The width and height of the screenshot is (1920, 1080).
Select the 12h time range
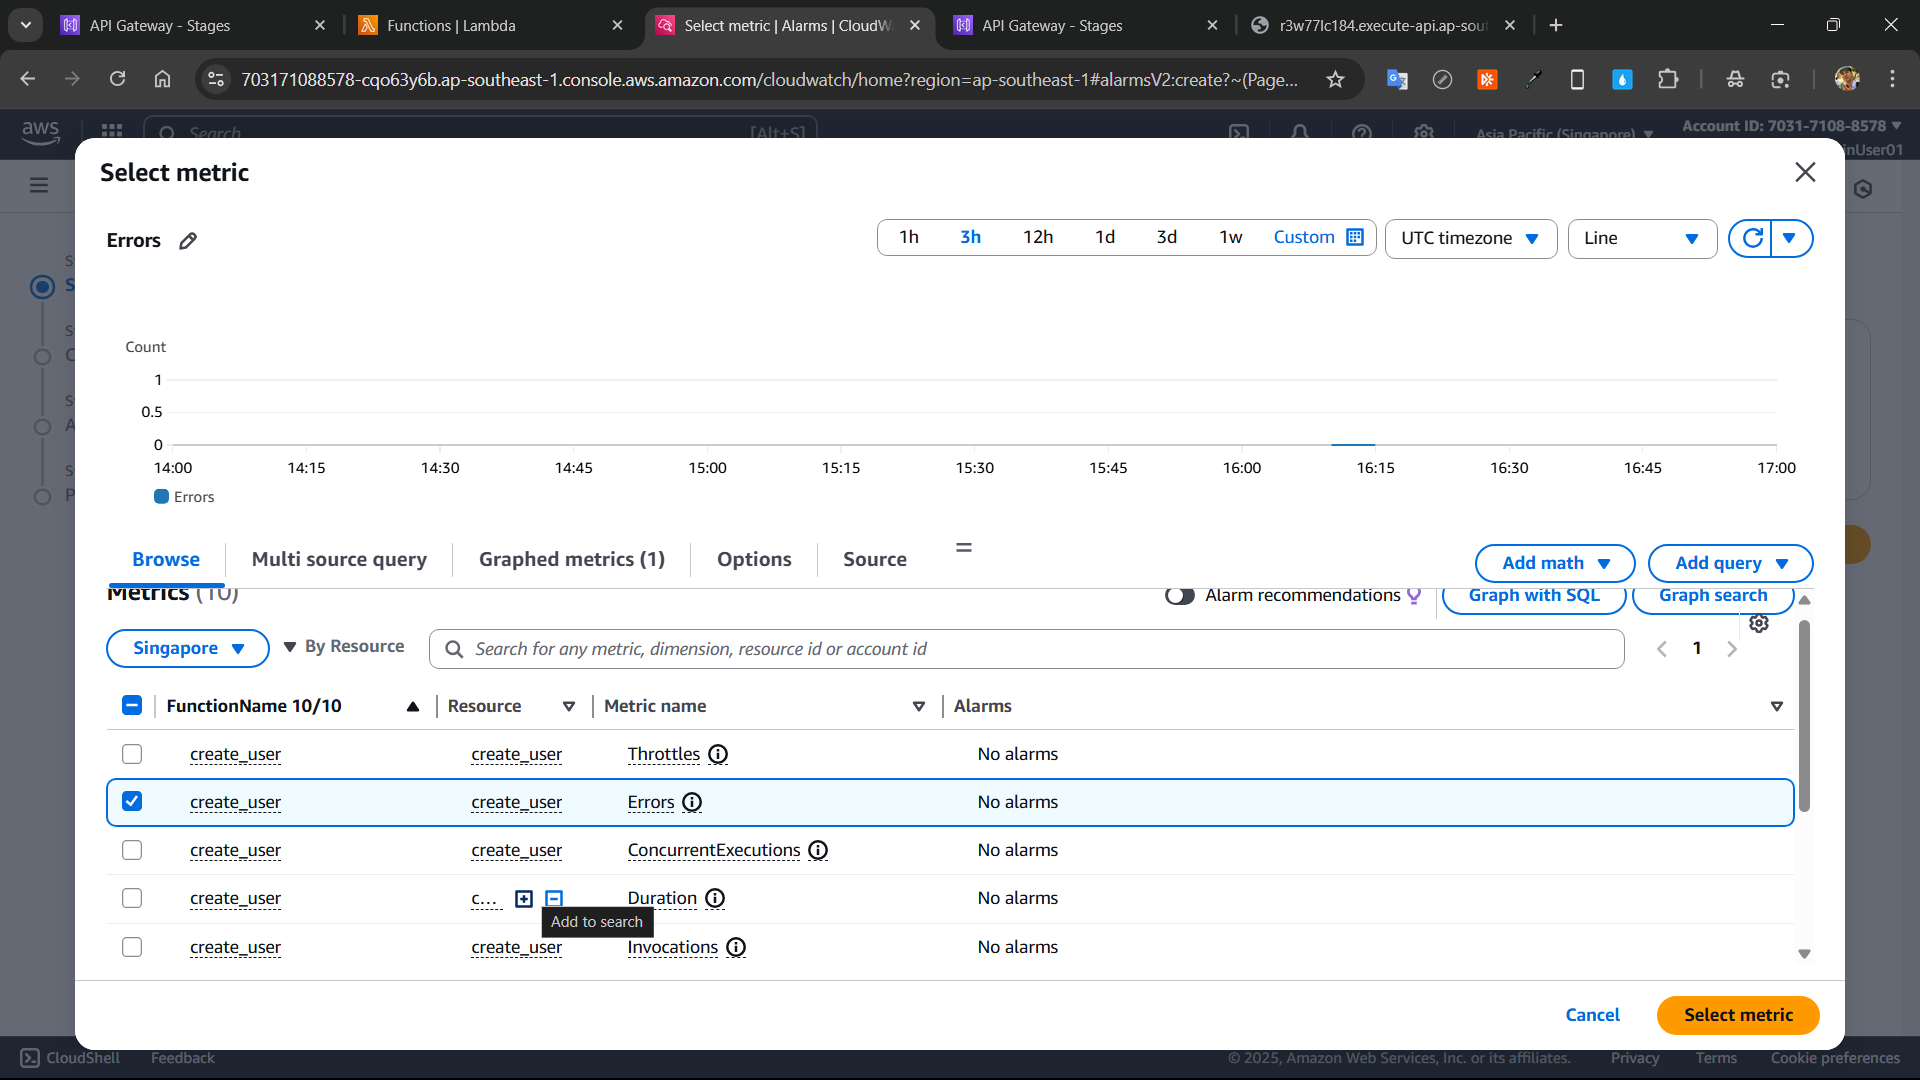coord(1038,238)
